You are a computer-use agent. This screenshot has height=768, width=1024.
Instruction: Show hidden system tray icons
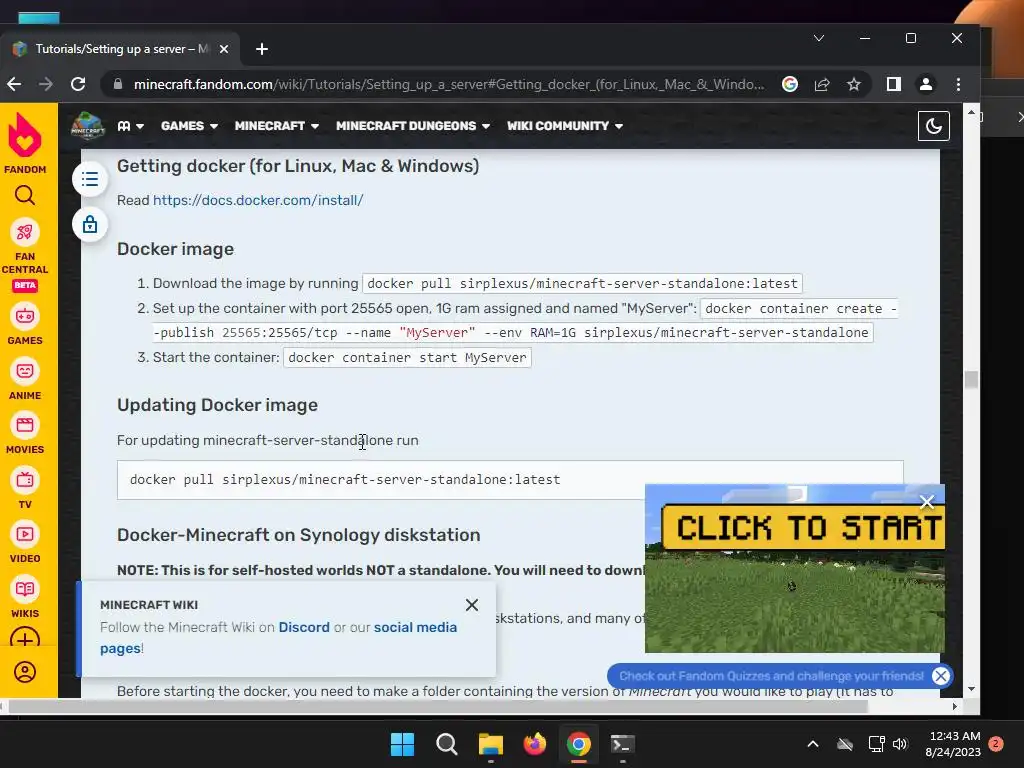click(813, 744)
